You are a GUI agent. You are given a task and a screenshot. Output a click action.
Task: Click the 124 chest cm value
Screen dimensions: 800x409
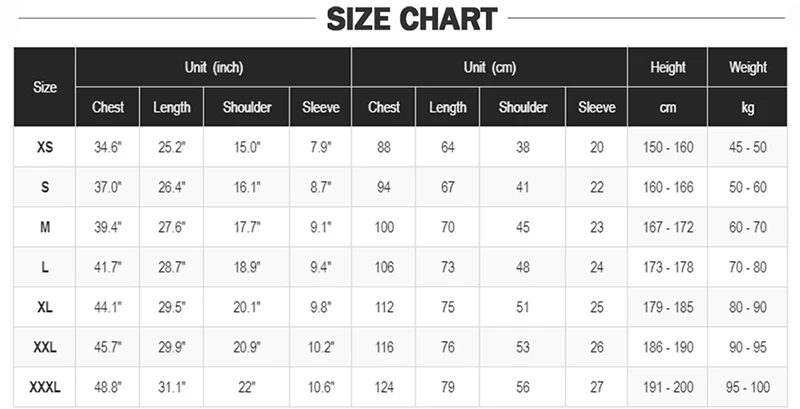pyautogui.click(x=384, y=387)
